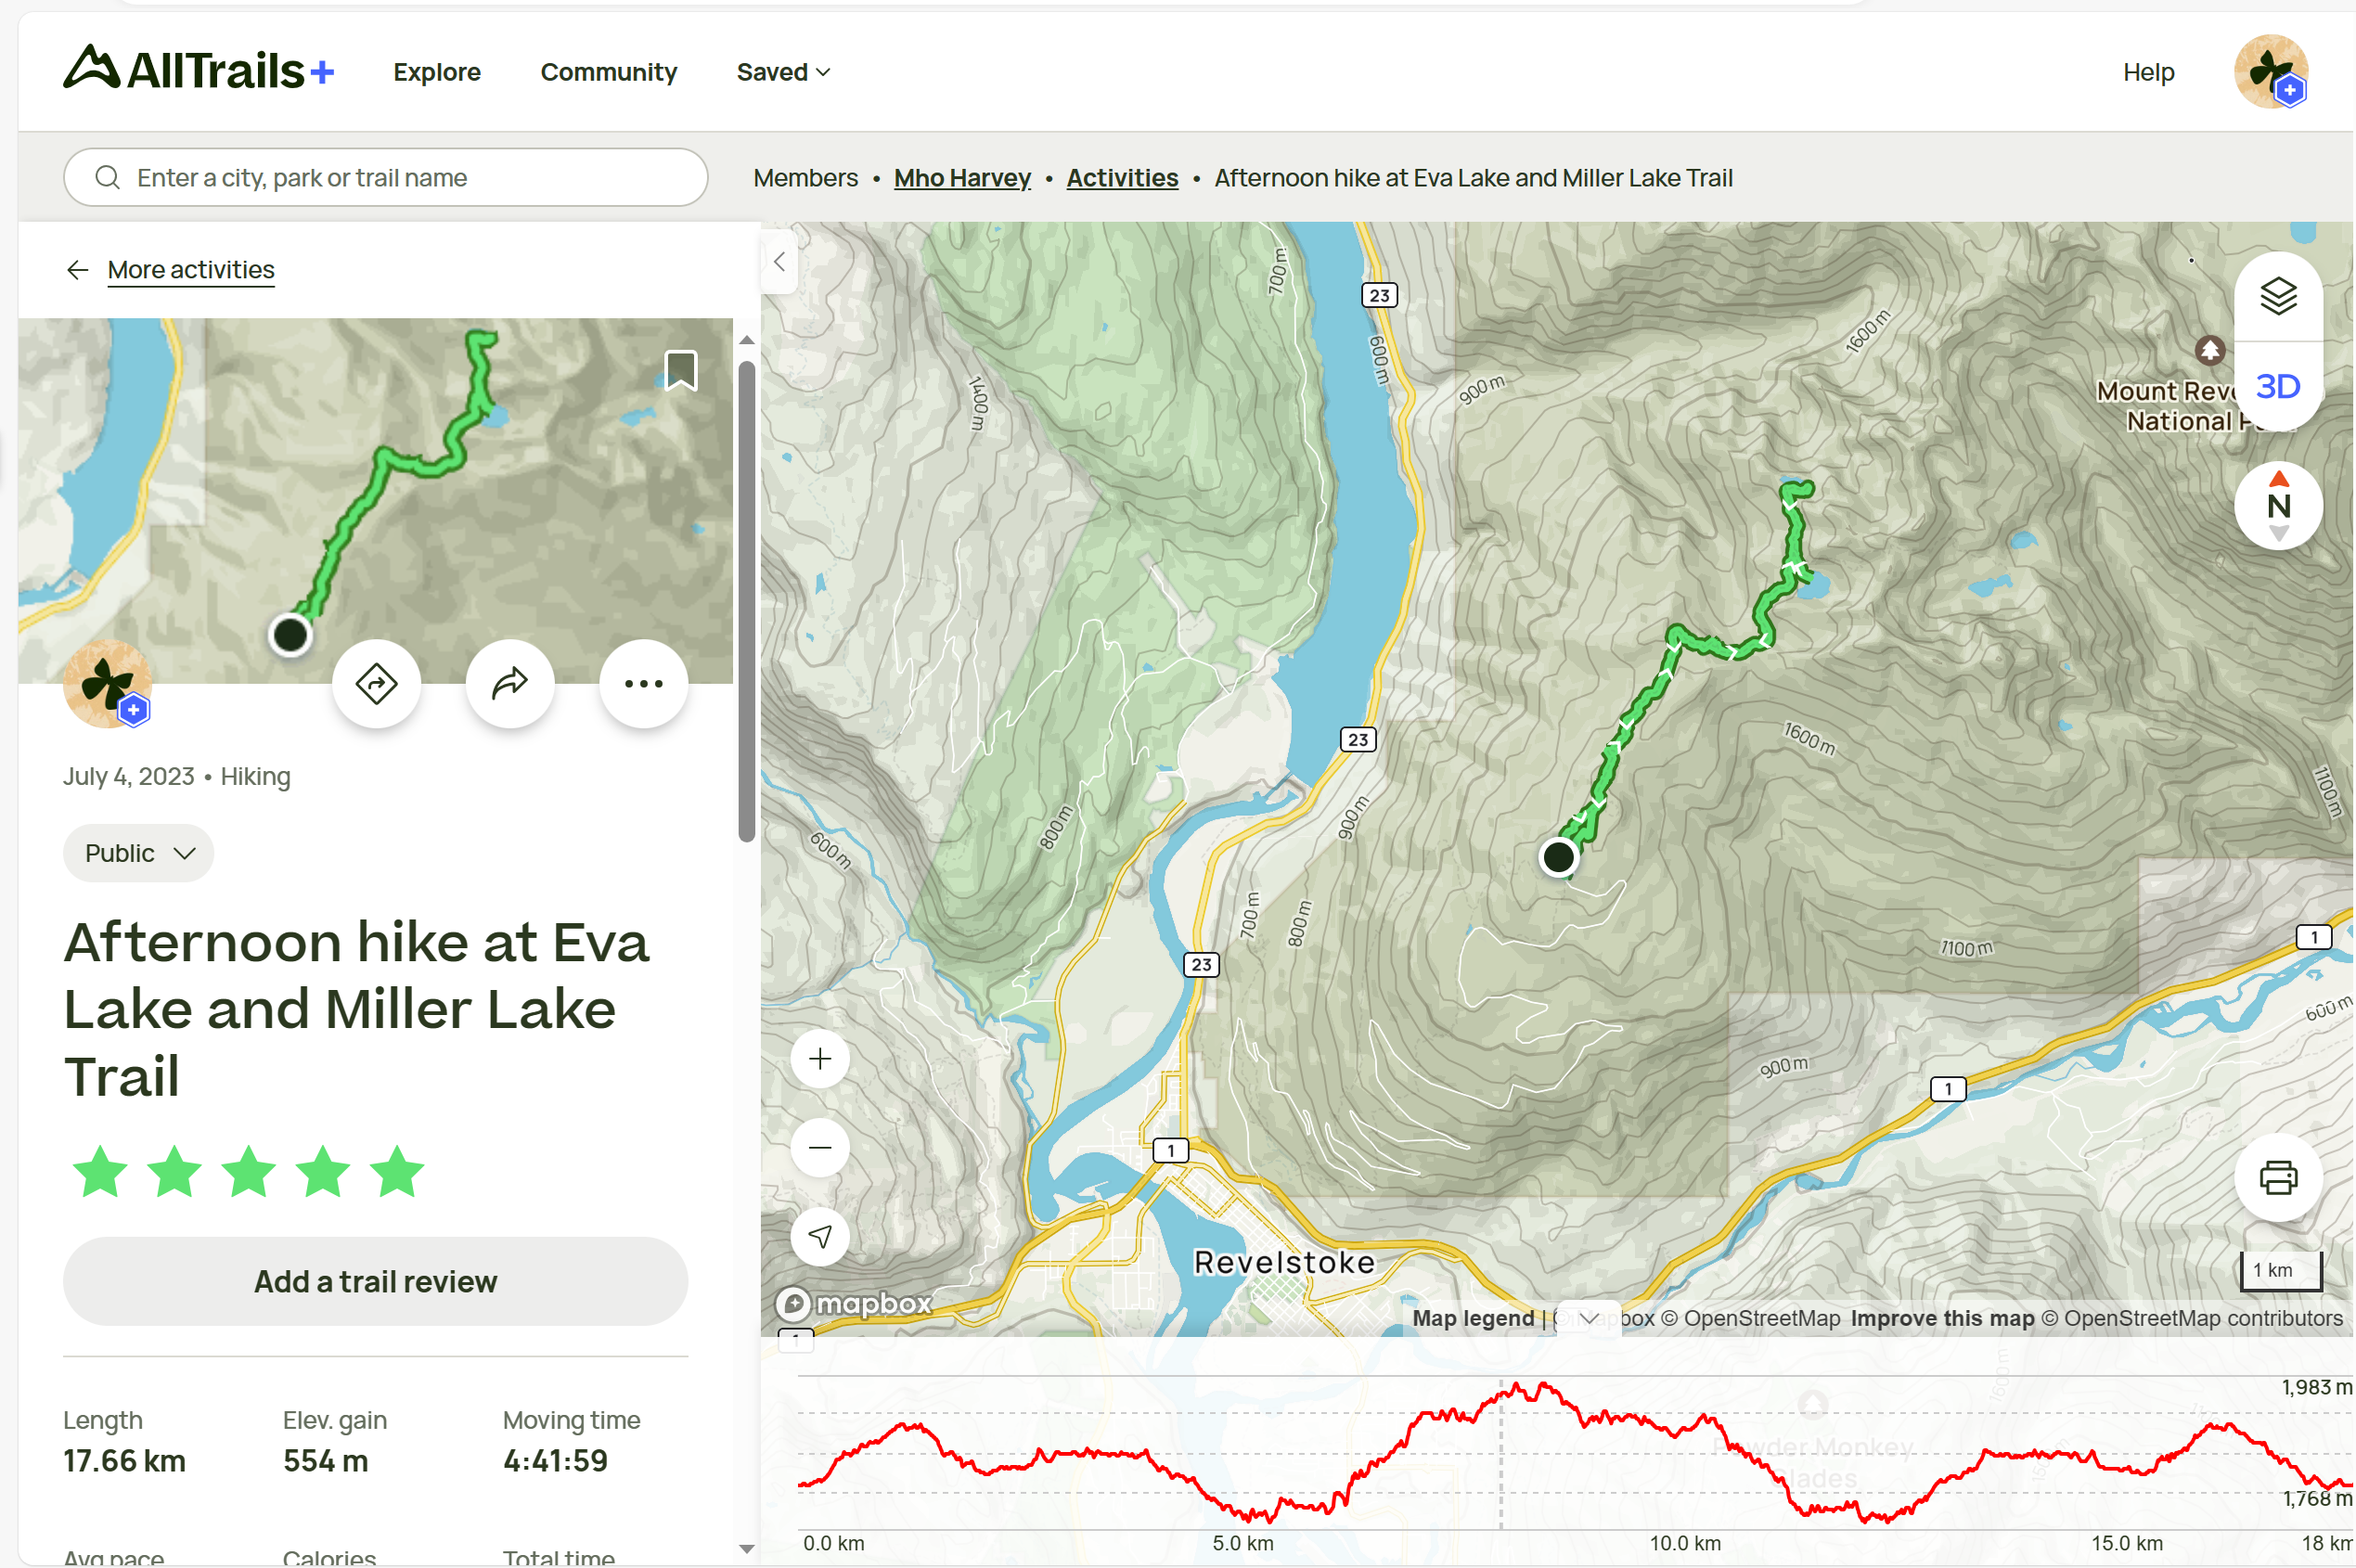
Task: Zoom in on the map
Action: point(820,1059)
